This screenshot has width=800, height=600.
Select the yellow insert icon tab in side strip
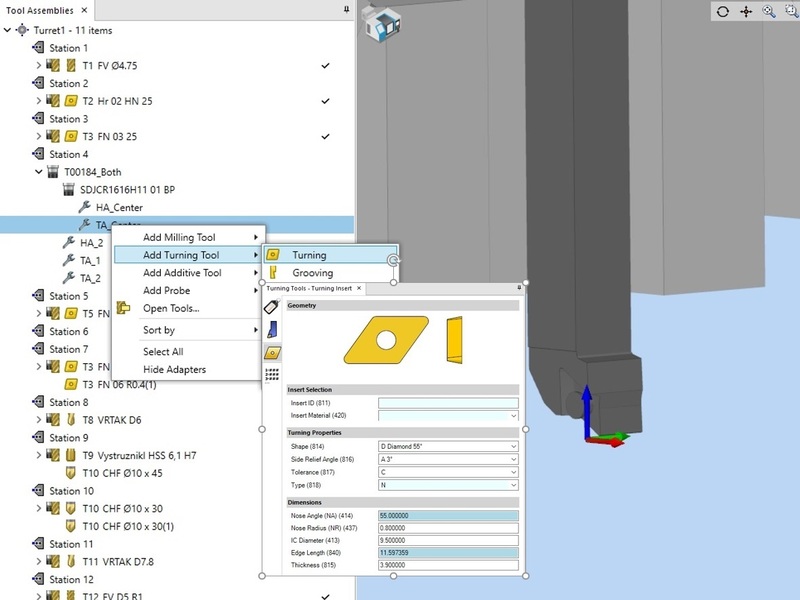coord(271,353)
